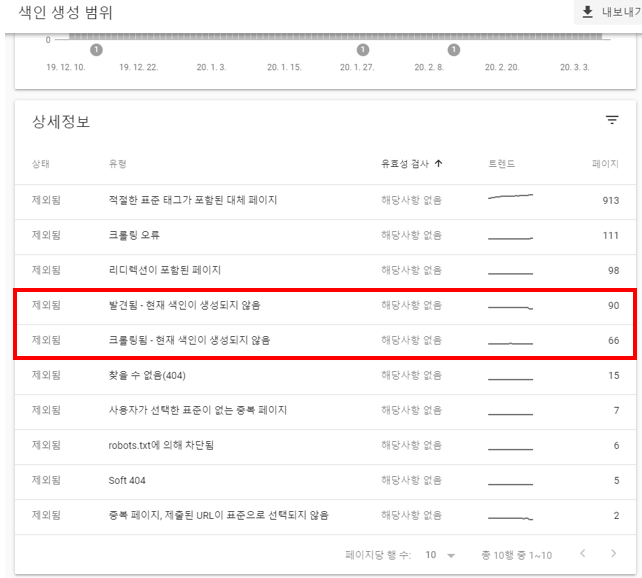The width and height of the screenshot is (642, 578).
Task: Go to previous page with left chevron
Action: tap(583, 553)
